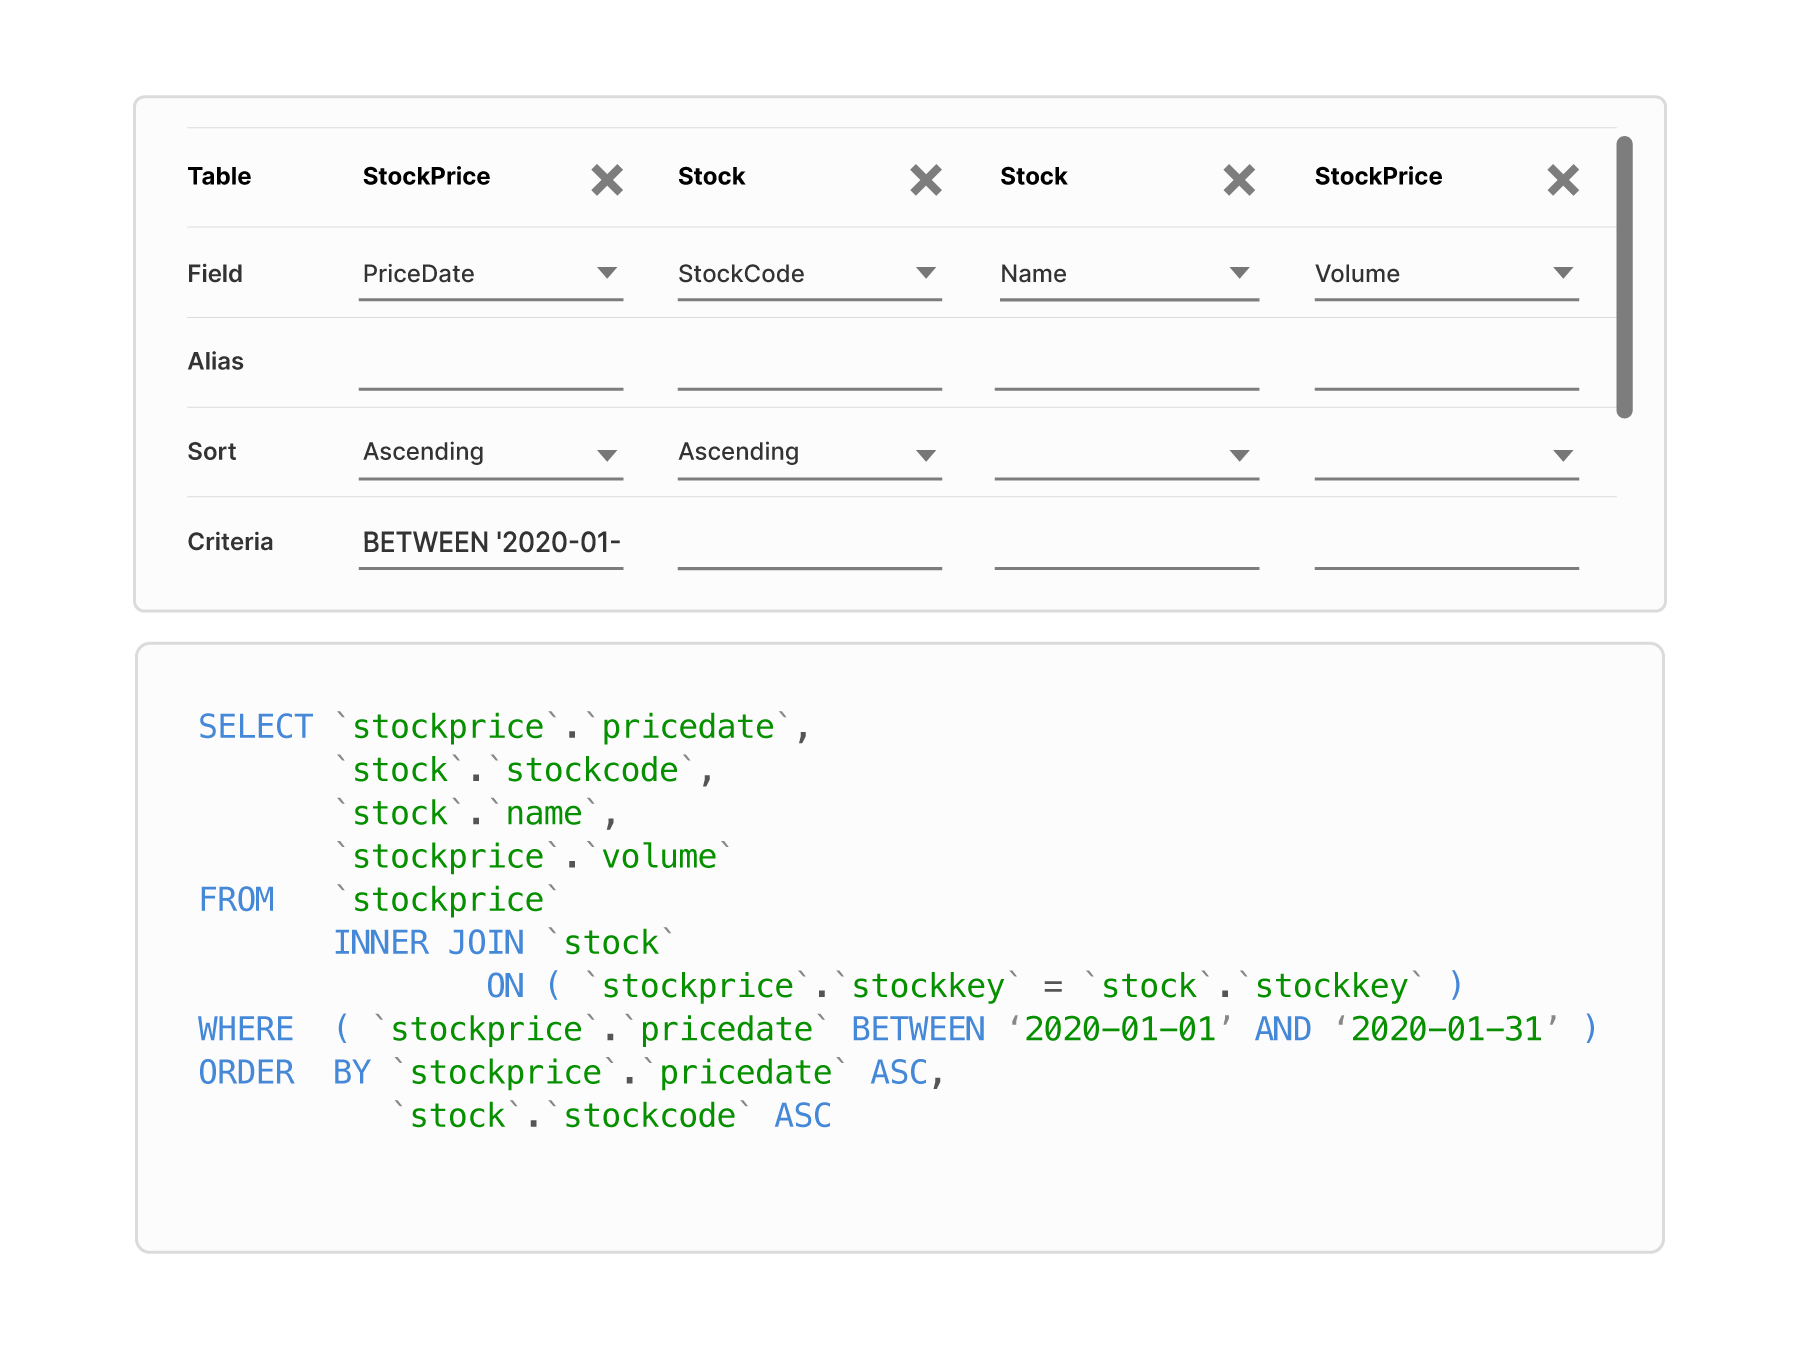This screenshot has height=1350, width=1800.
Task: Click the FROM keyword in SQL
Action: coord(236,900)
